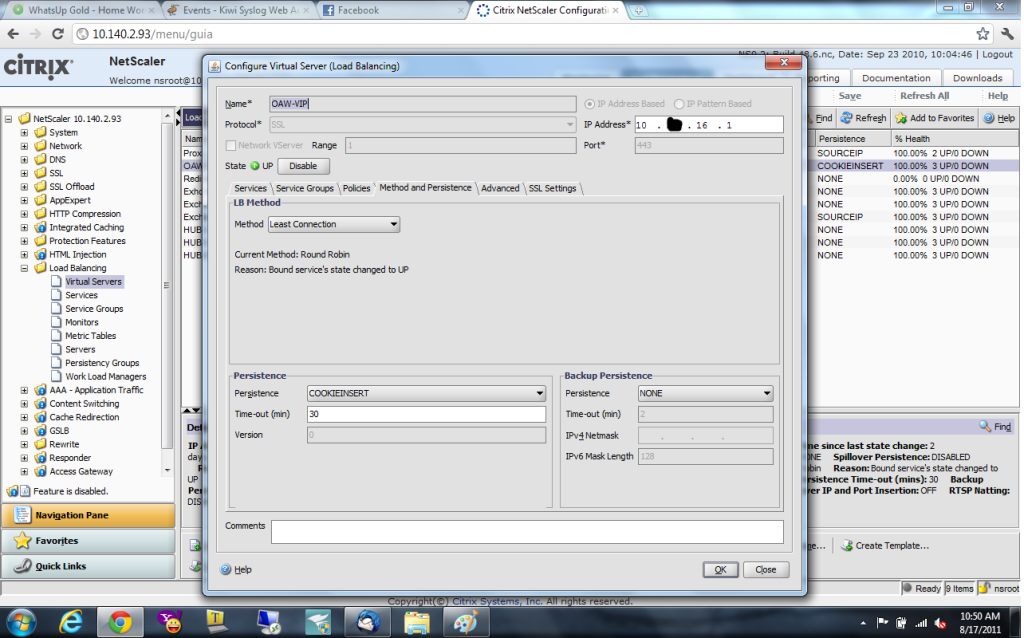This screenshot has width=1024, height=638.
Task: Open the Protocol SSL dropdown
Action: (x=423, y=124)
